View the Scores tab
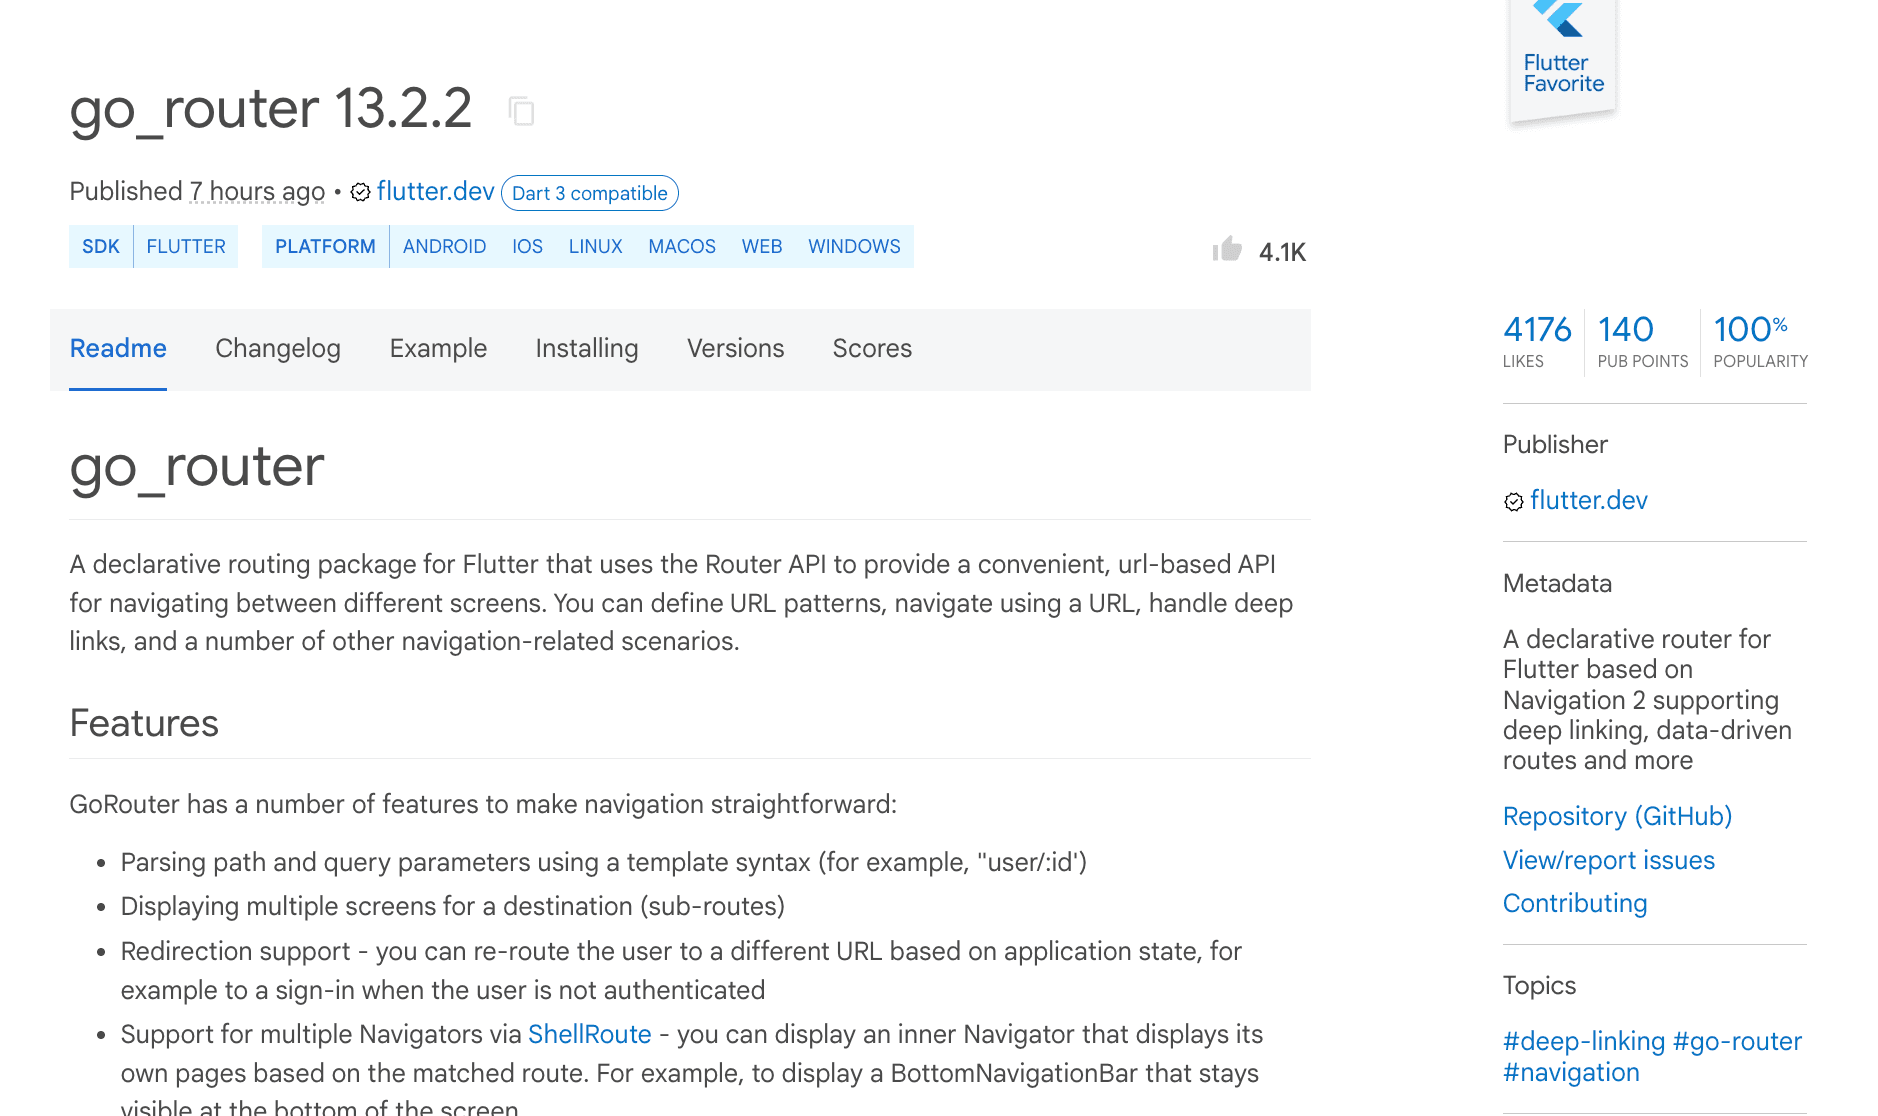The width and height of the screenshot is (1878, 1116). tap(871, 348)
